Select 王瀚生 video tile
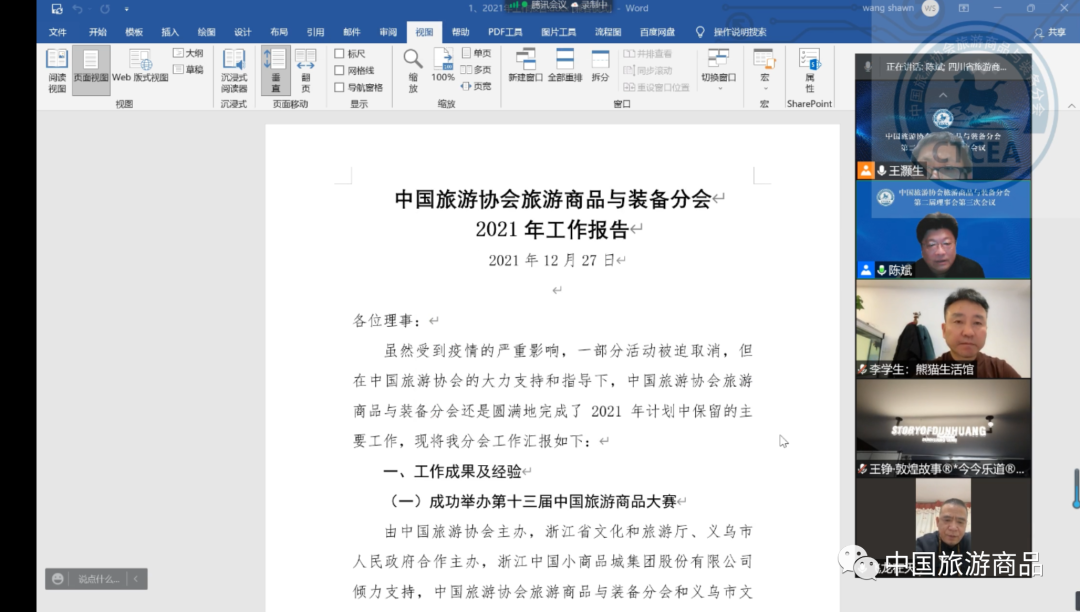The height and width of the screenshot is (612, 1080). coord(943,128)
